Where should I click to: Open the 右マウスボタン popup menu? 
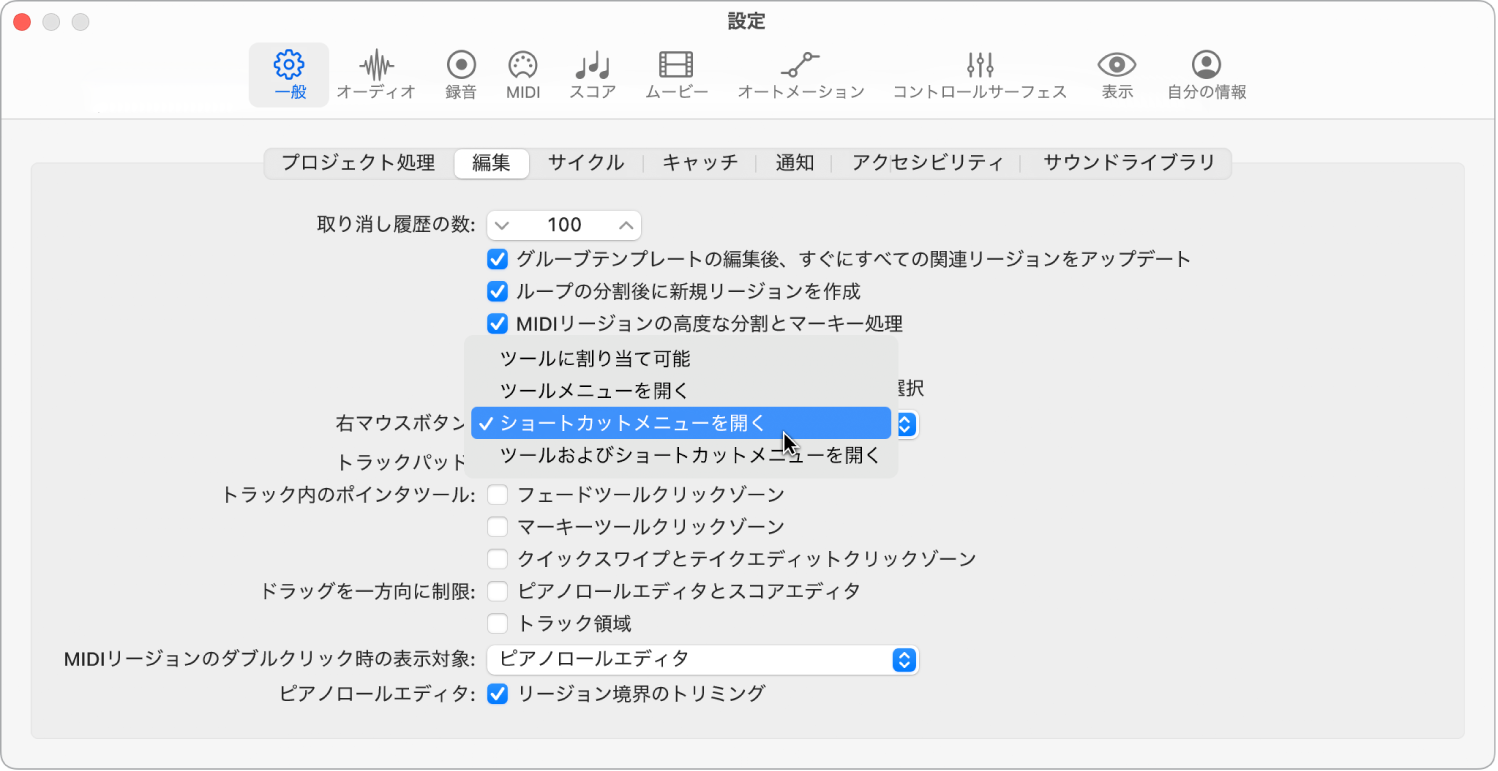(x=903, y=423)
